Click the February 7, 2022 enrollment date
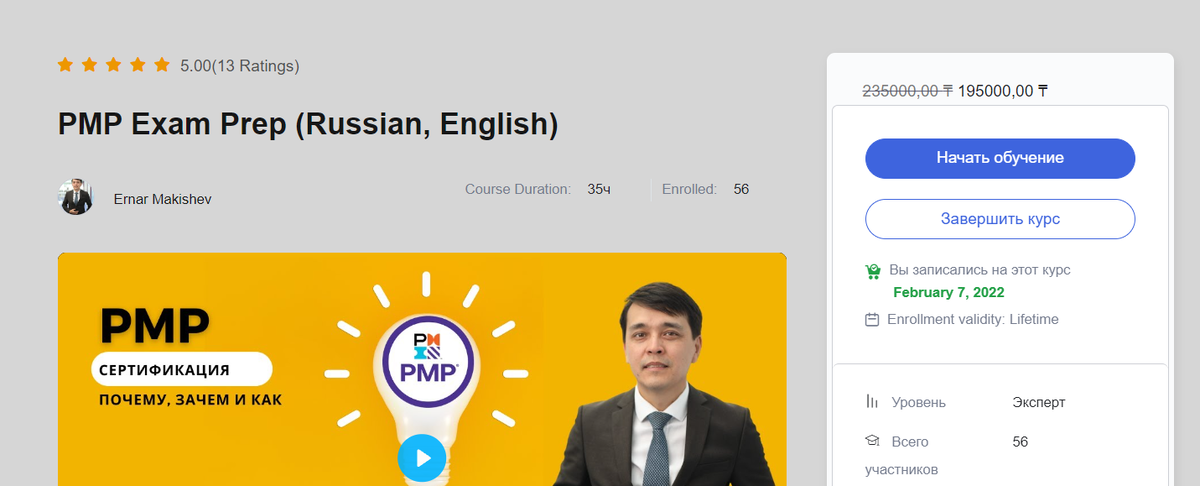 click(x=949, y=293)
